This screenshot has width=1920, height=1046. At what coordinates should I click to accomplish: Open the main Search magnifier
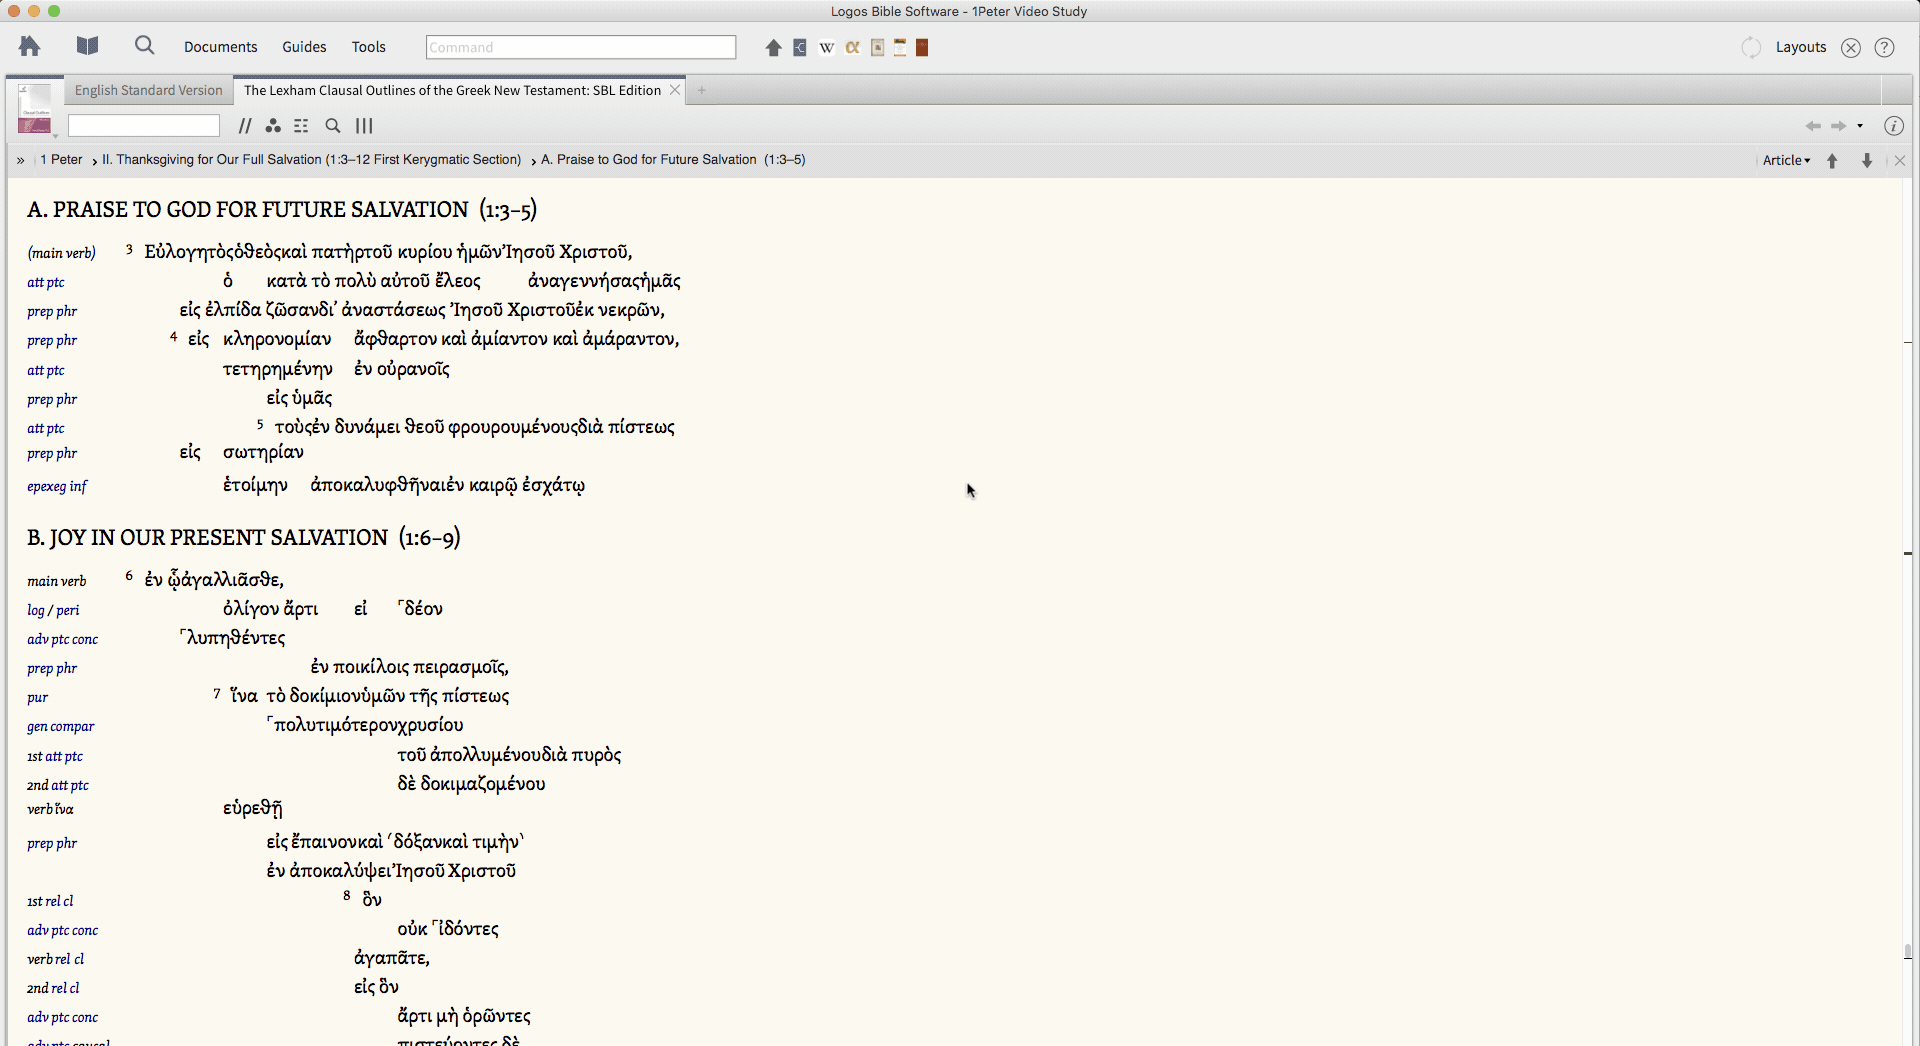tap(145, 46)
